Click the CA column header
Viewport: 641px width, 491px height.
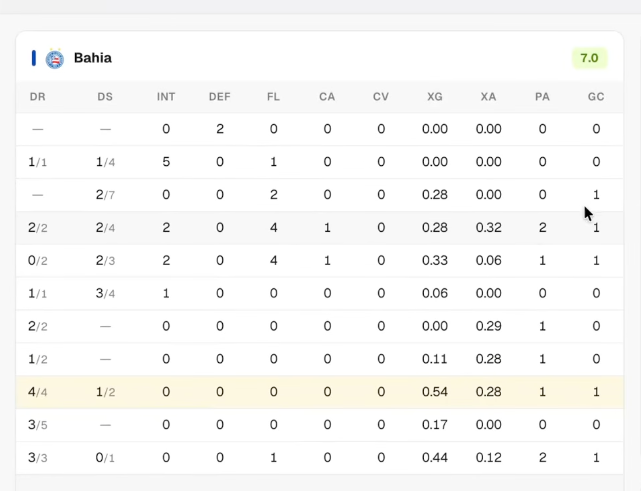327,97
